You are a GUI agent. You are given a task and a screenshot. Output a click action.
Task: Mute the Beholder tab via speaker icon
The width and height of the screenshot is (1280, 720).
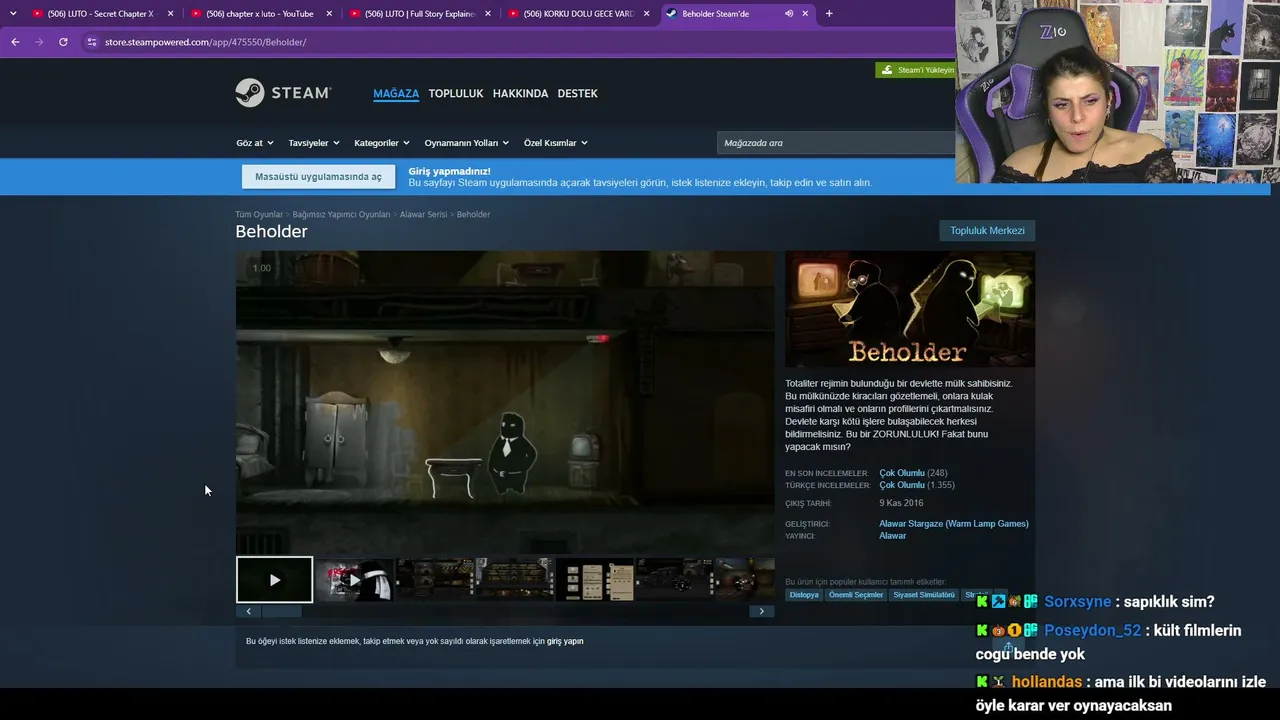pyautogui.click(x=789, y=14)
